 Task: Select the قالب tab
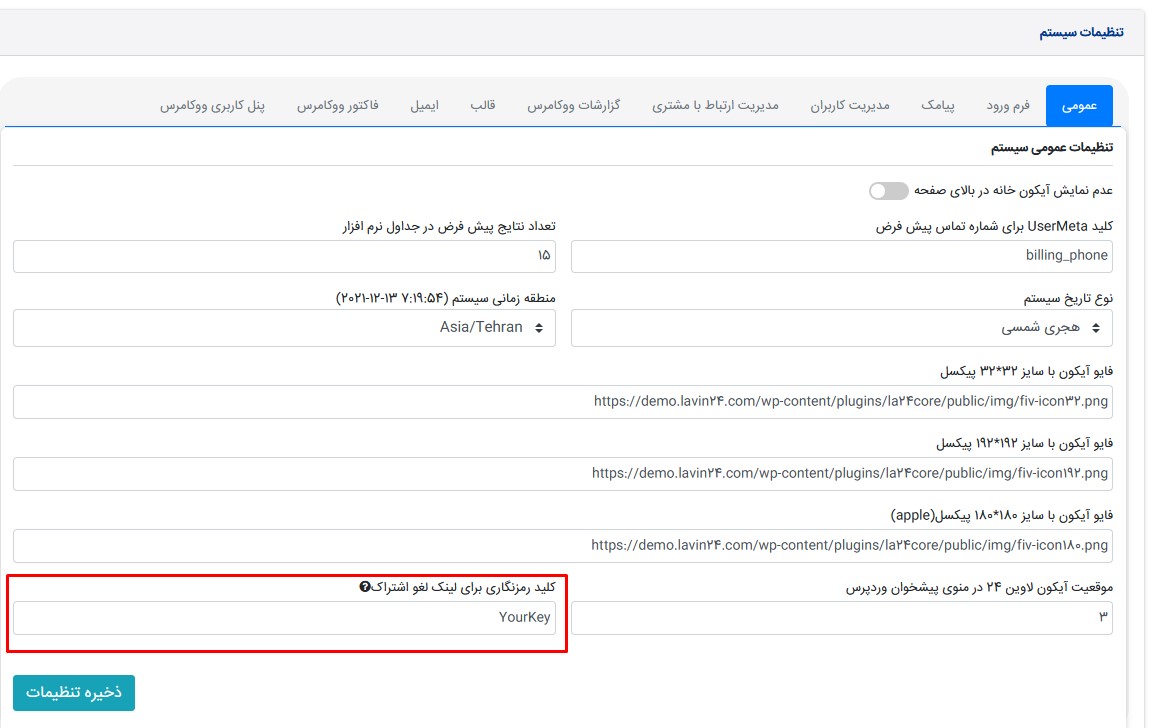pos(484,105)
